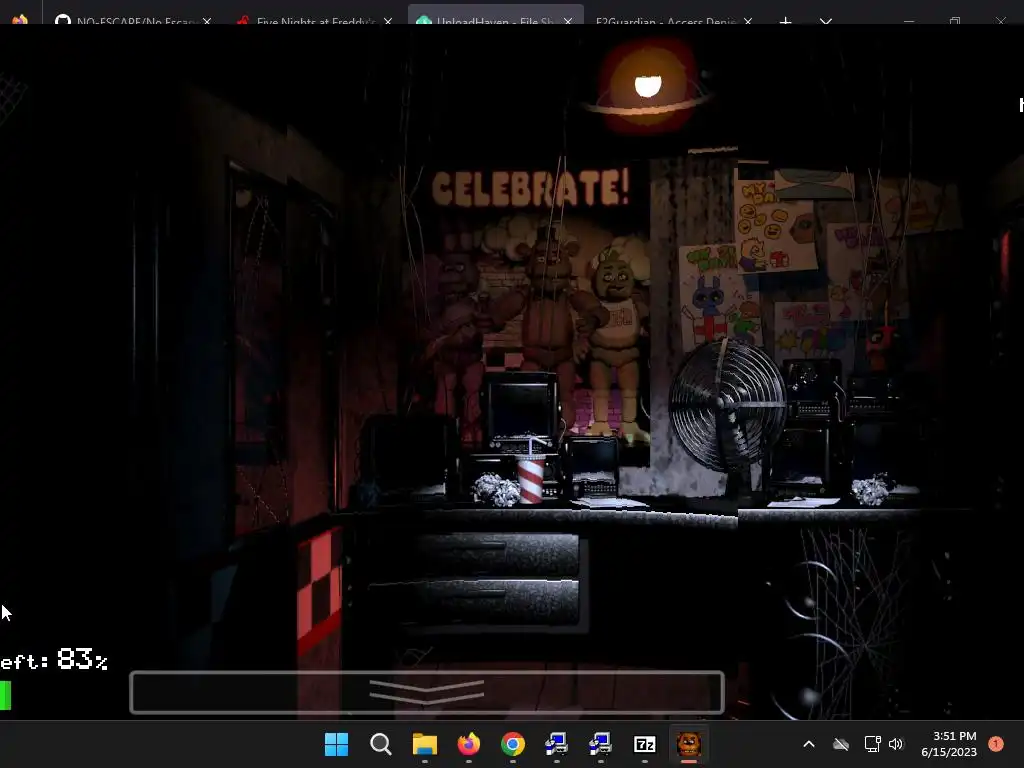
Task: Open Windows Start menu
Action: [336, 744]
